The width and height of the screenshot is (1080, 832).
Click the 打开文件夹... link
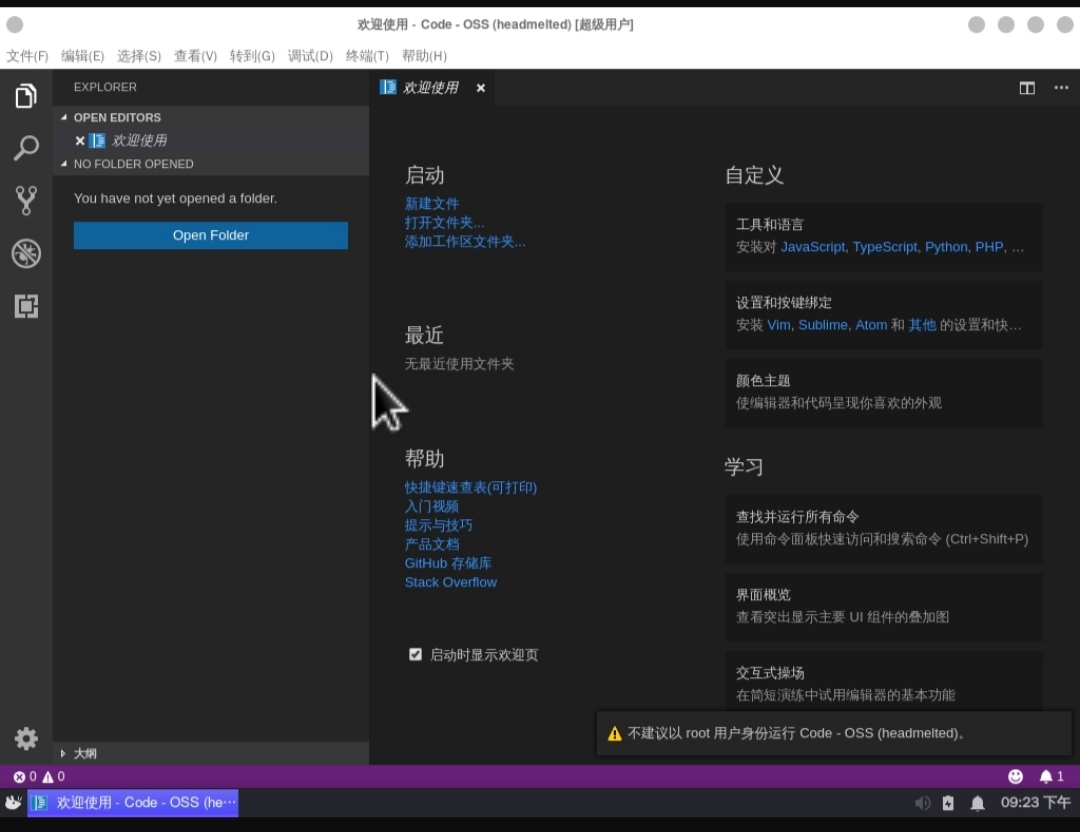444,223
